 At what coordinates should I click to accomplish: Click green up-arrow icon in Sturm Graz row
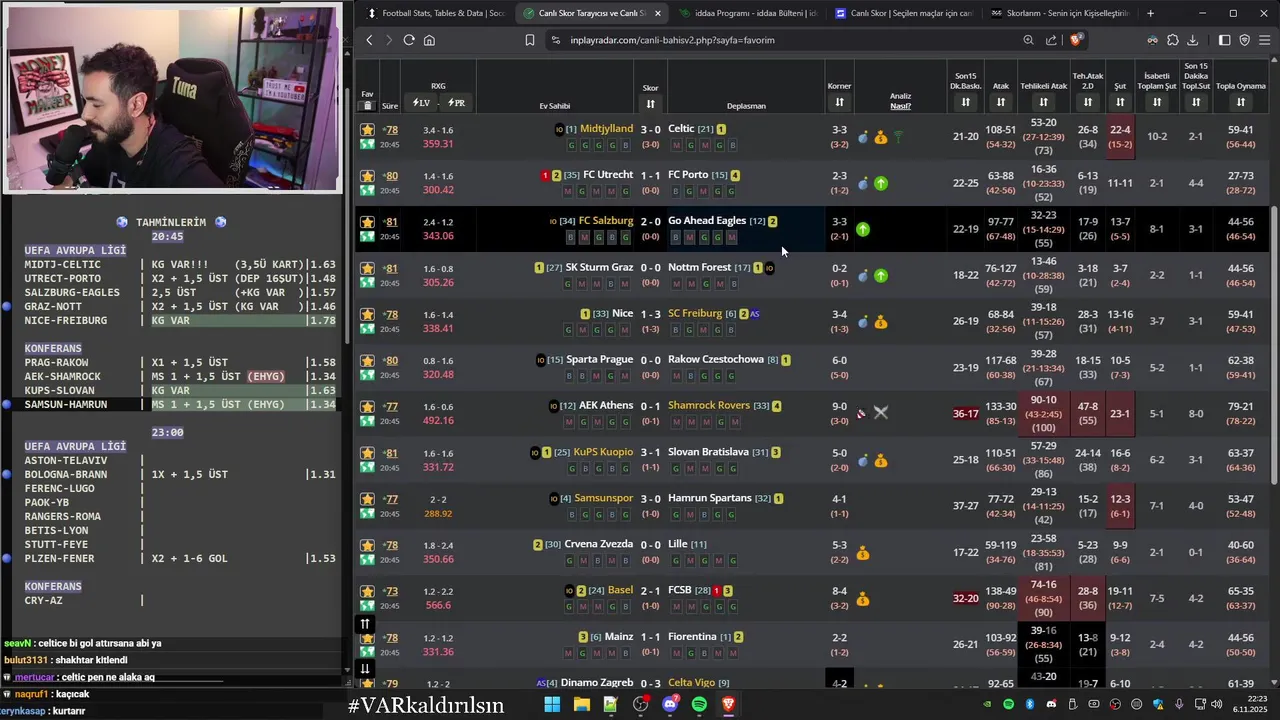[x=880, y=275]
